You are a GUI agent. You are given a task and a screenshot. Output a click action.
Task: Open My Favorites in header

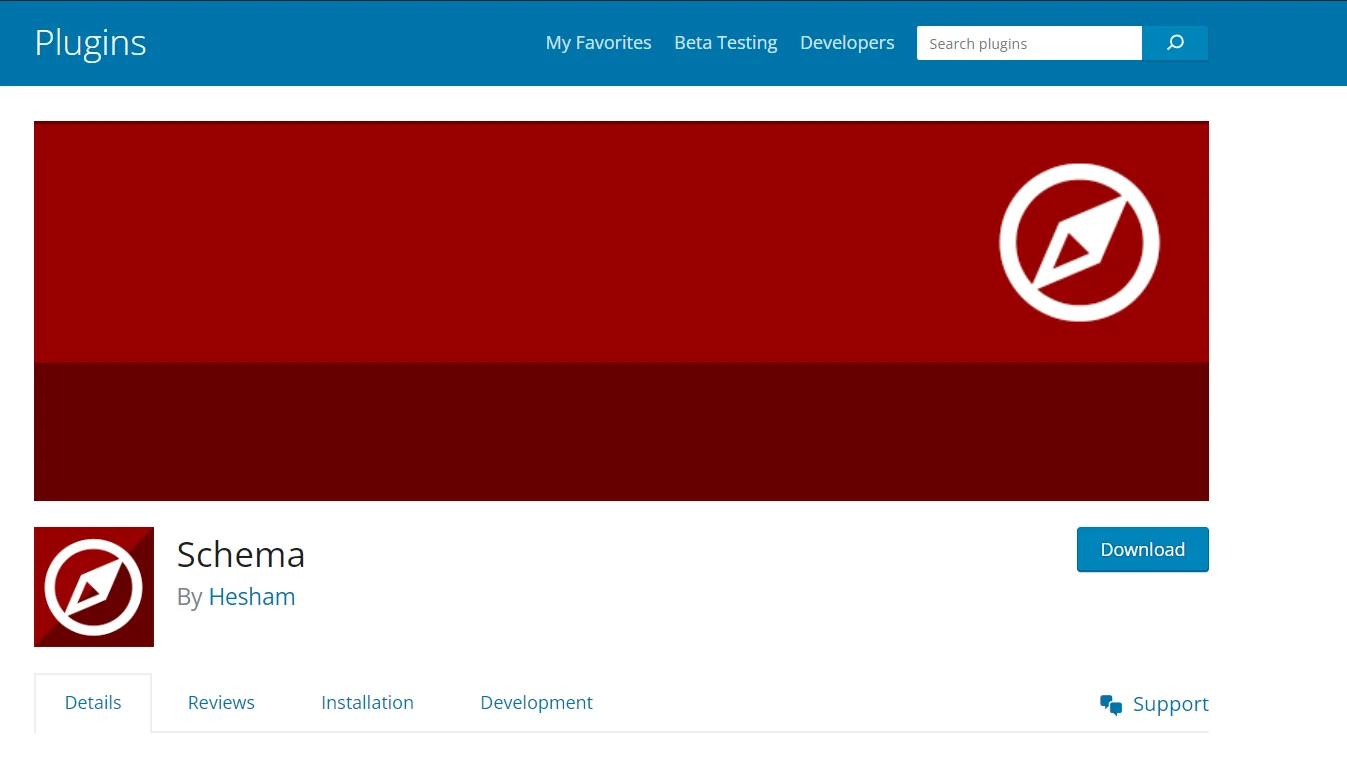tap(598, 43)
